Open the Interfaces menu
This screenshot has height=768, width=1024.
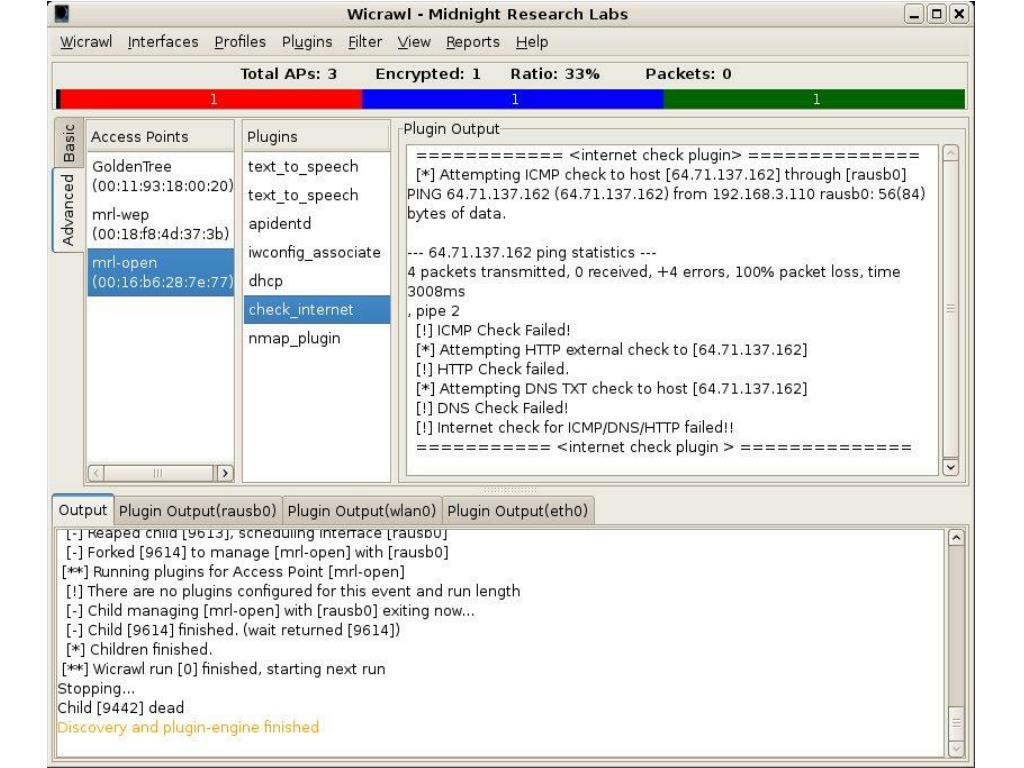pos(163,42)
